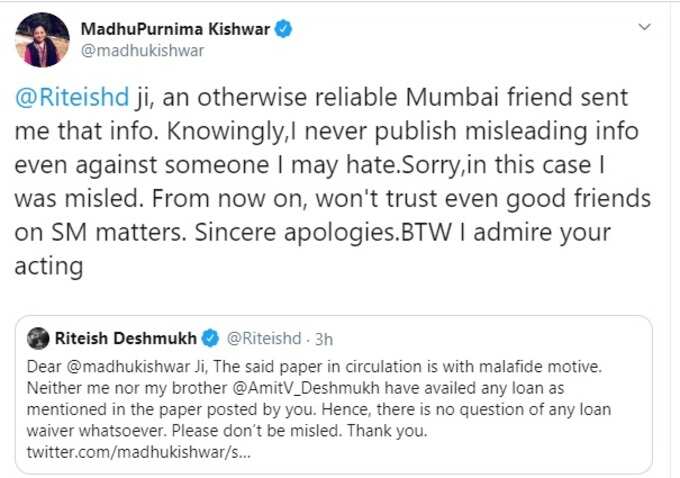This screenshot has width=680, height=478.
Task: Open the @AmitV_Deshmukh mention
Action: [x=306, y=388]
